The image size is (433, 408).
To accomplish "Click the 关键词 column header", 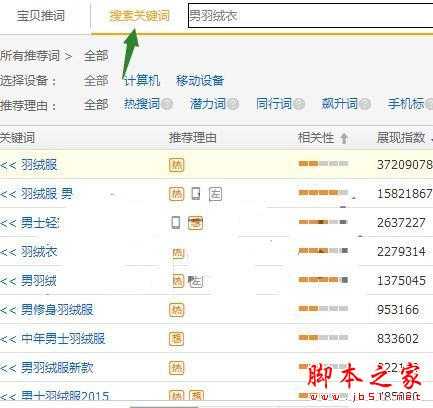I will [17, 137].
